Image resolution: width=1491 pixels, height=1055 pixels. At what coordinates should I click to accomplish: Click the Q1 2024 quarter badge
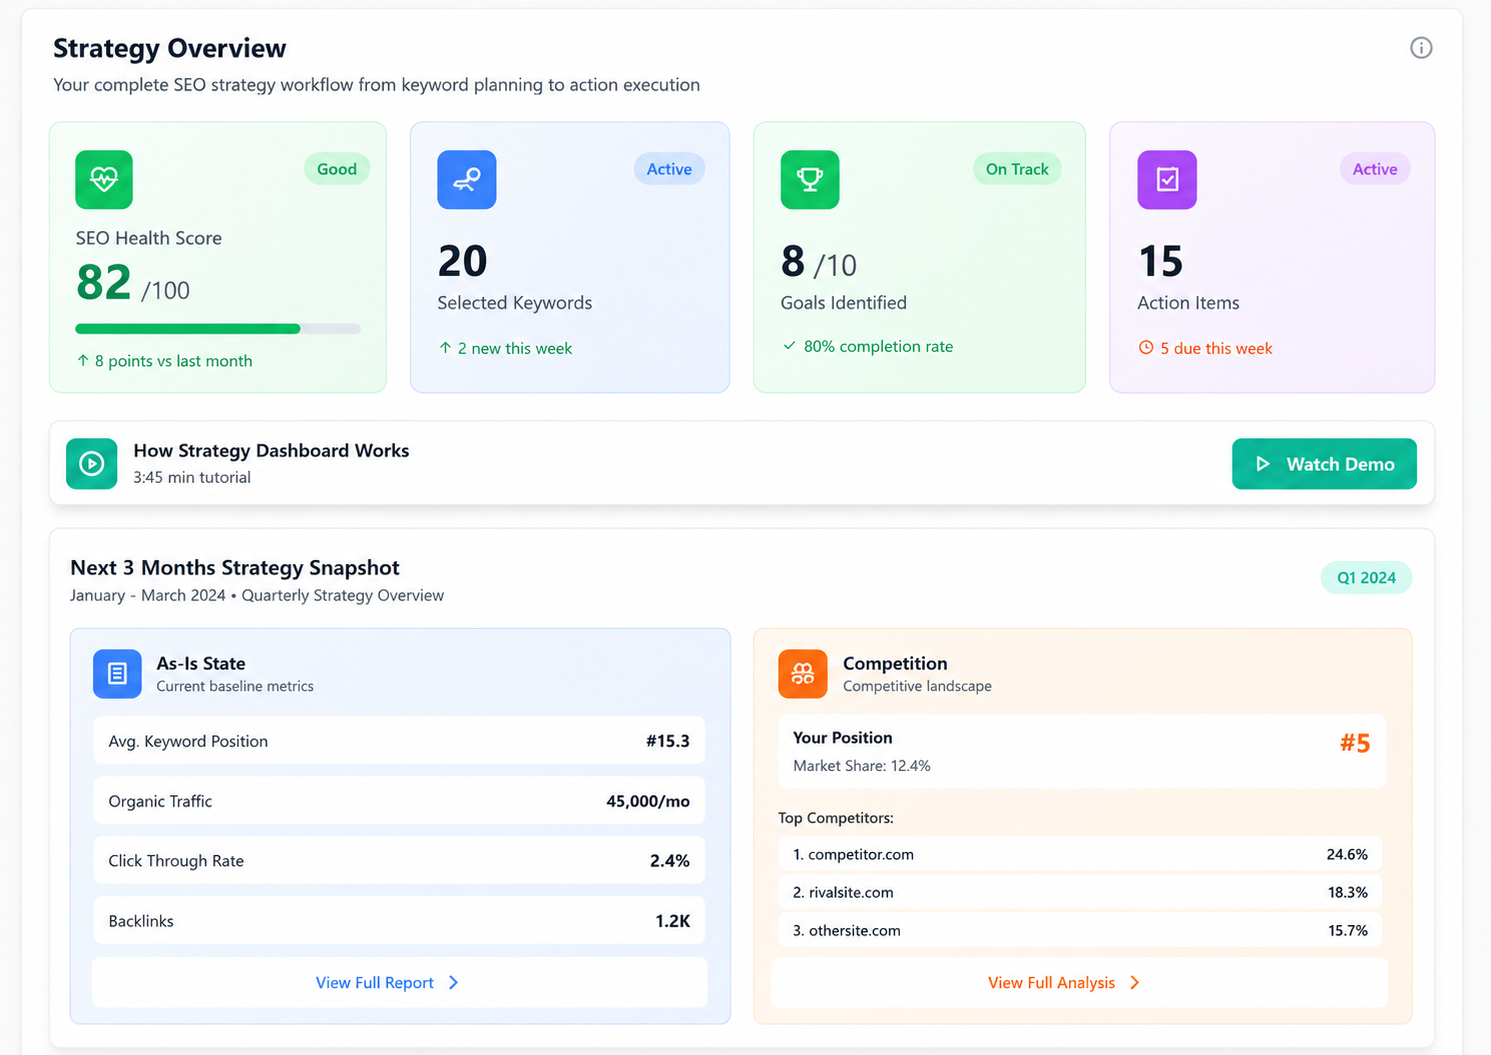tap(1366, 578)
